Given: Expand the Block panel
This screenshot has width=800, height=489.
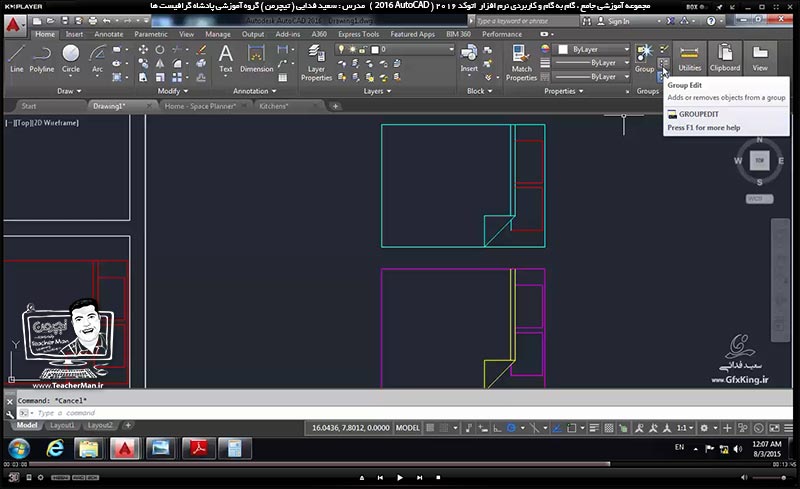Looking at the screenshot, I should 480,91.
